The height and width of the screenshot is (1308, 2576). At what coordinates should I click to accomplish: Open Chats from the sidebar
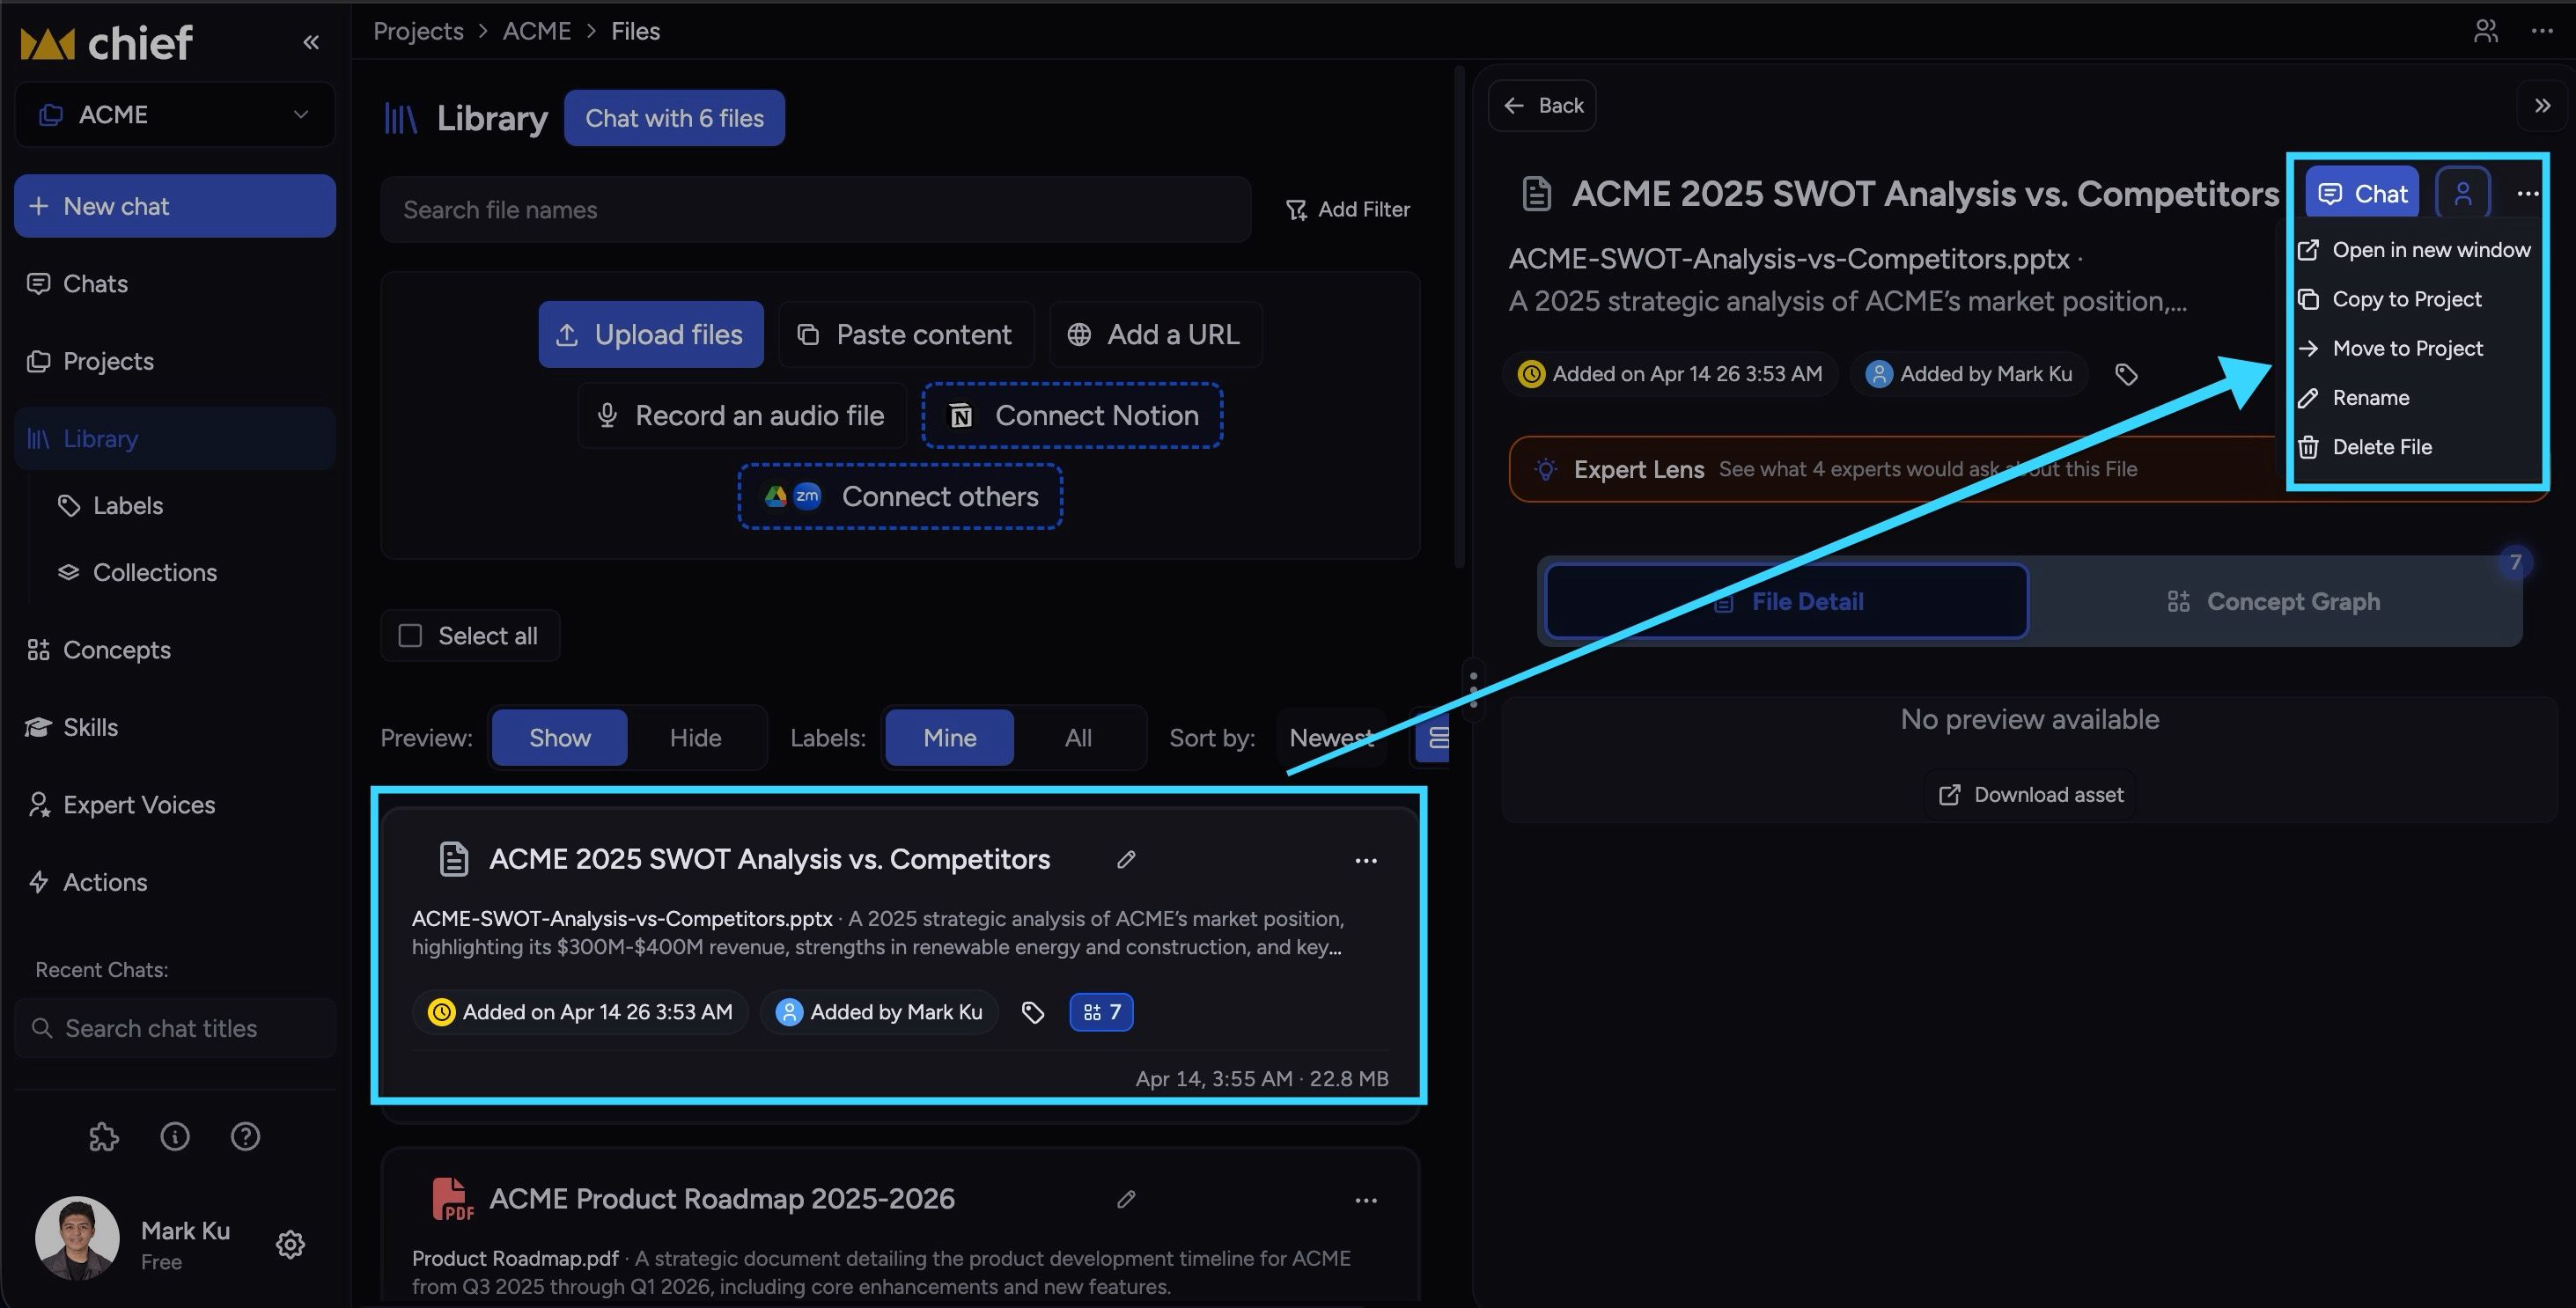click(175, 284)
